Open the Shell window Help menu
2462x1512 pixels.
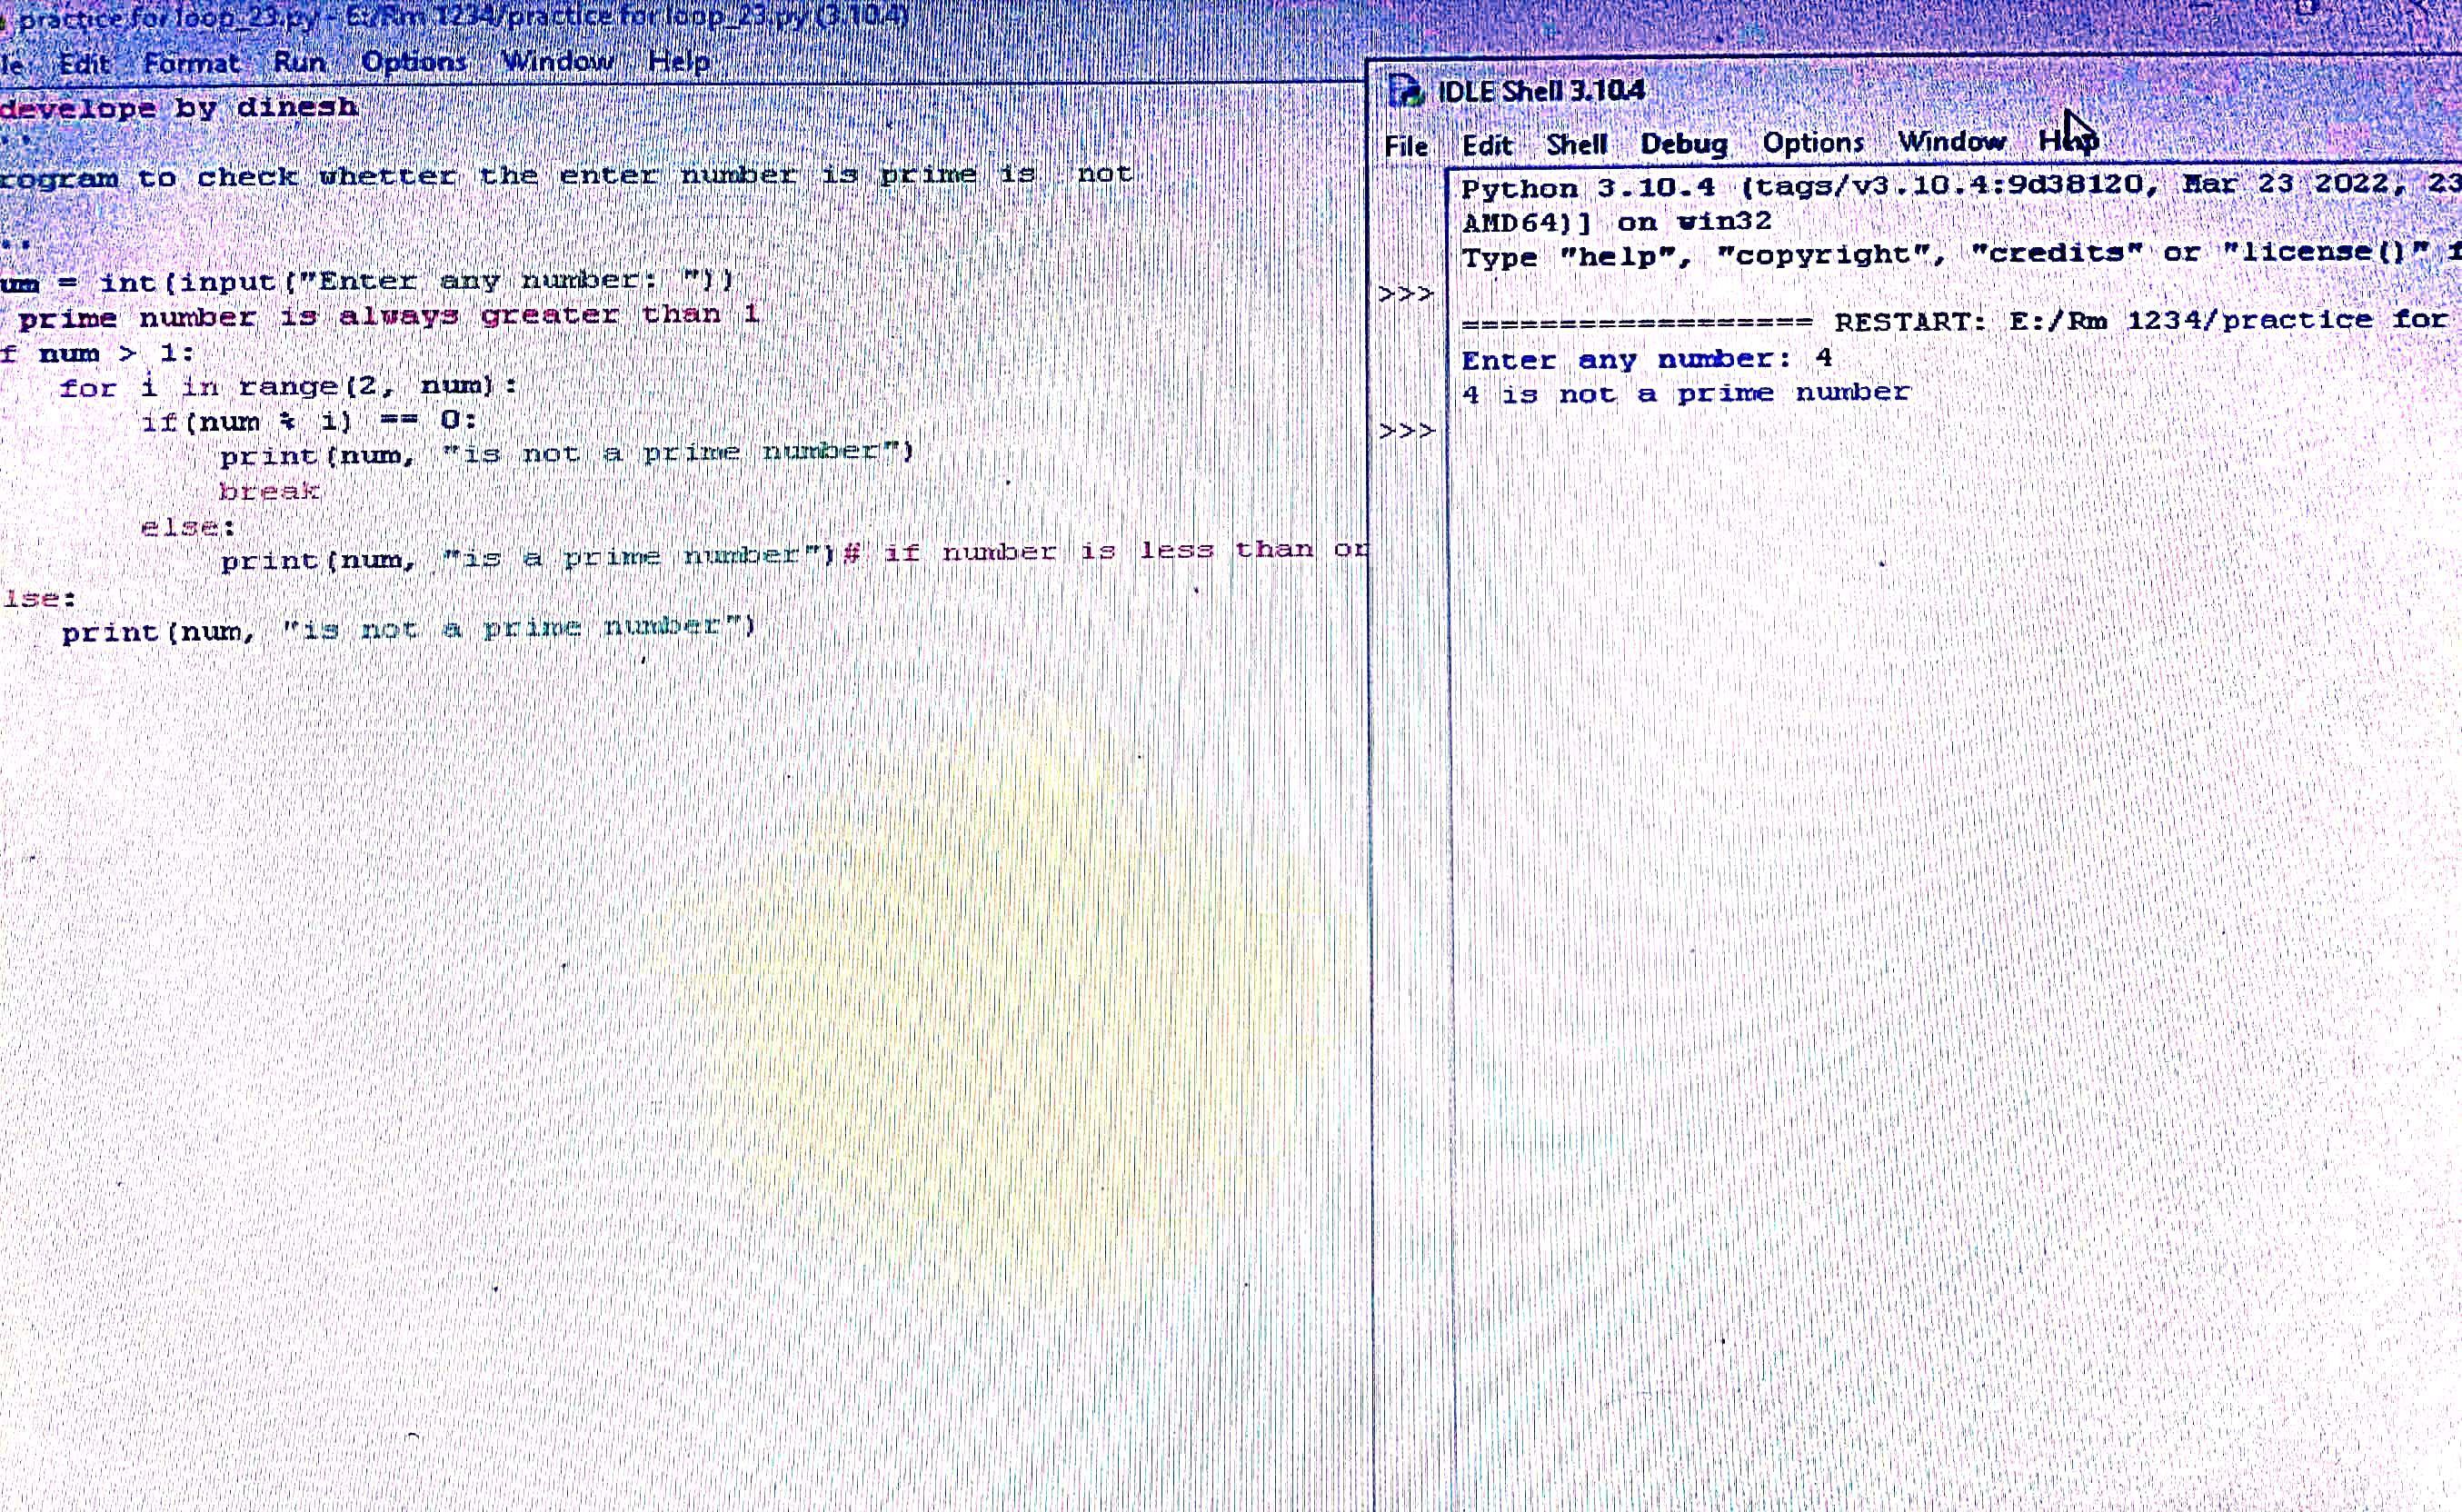tap(2067, 141)
